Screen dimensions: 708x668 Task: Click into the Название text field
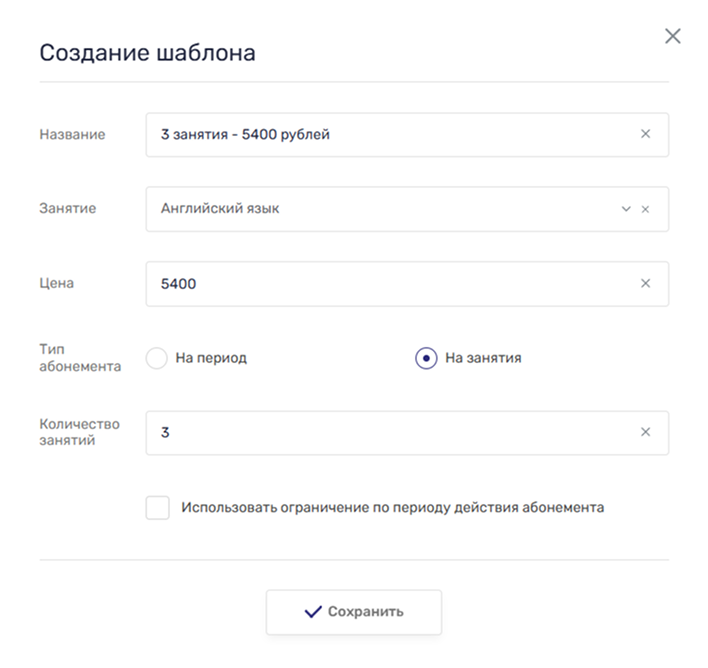click(x=390, y=134)
